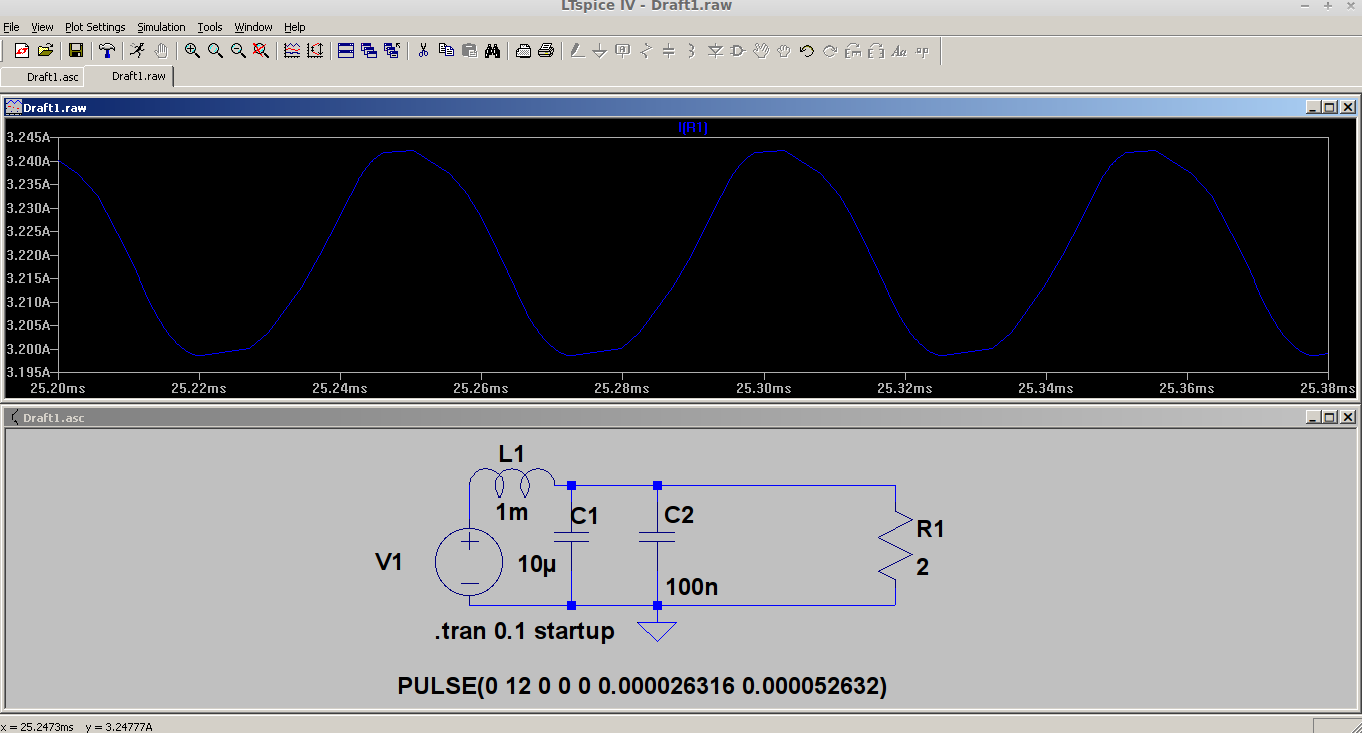Maximize the Draft1.raw plot window

click(x=1329, y=107)
